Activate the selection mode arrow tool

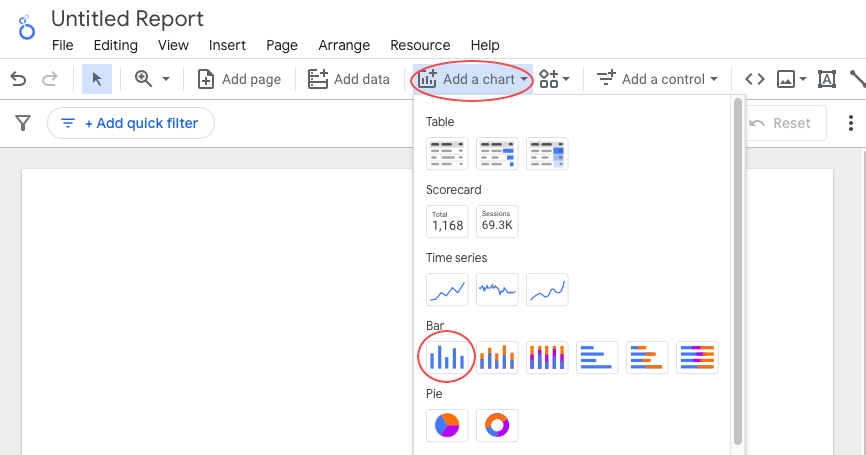[x=97, y=79]
